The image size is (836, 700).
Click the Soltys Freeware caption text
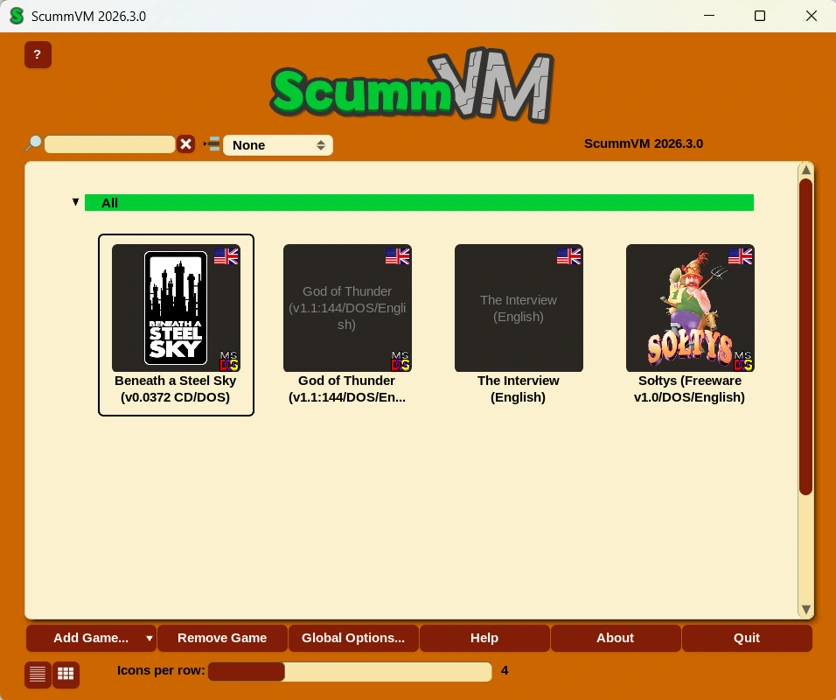[689, 389]
